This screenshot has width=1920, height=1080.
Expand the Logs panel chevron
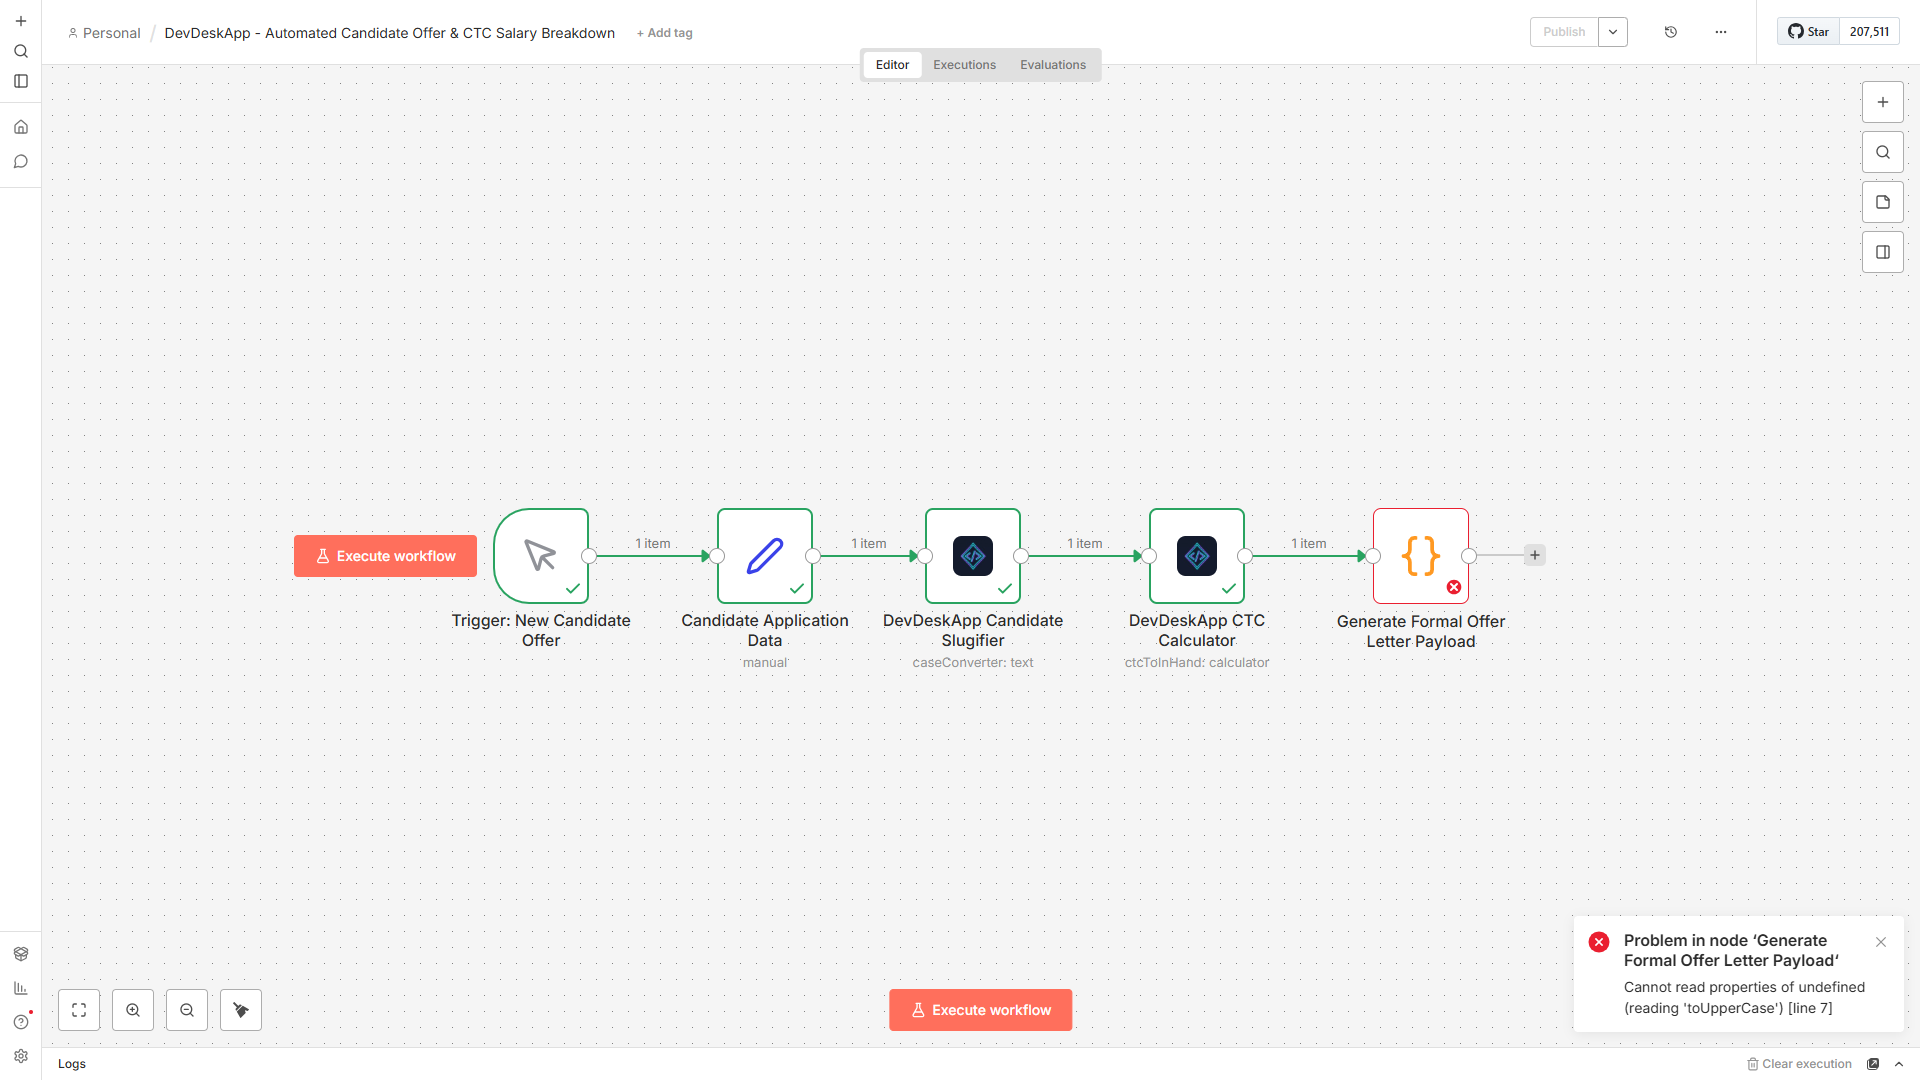pyautogui.click(x=1899, y=1064)
